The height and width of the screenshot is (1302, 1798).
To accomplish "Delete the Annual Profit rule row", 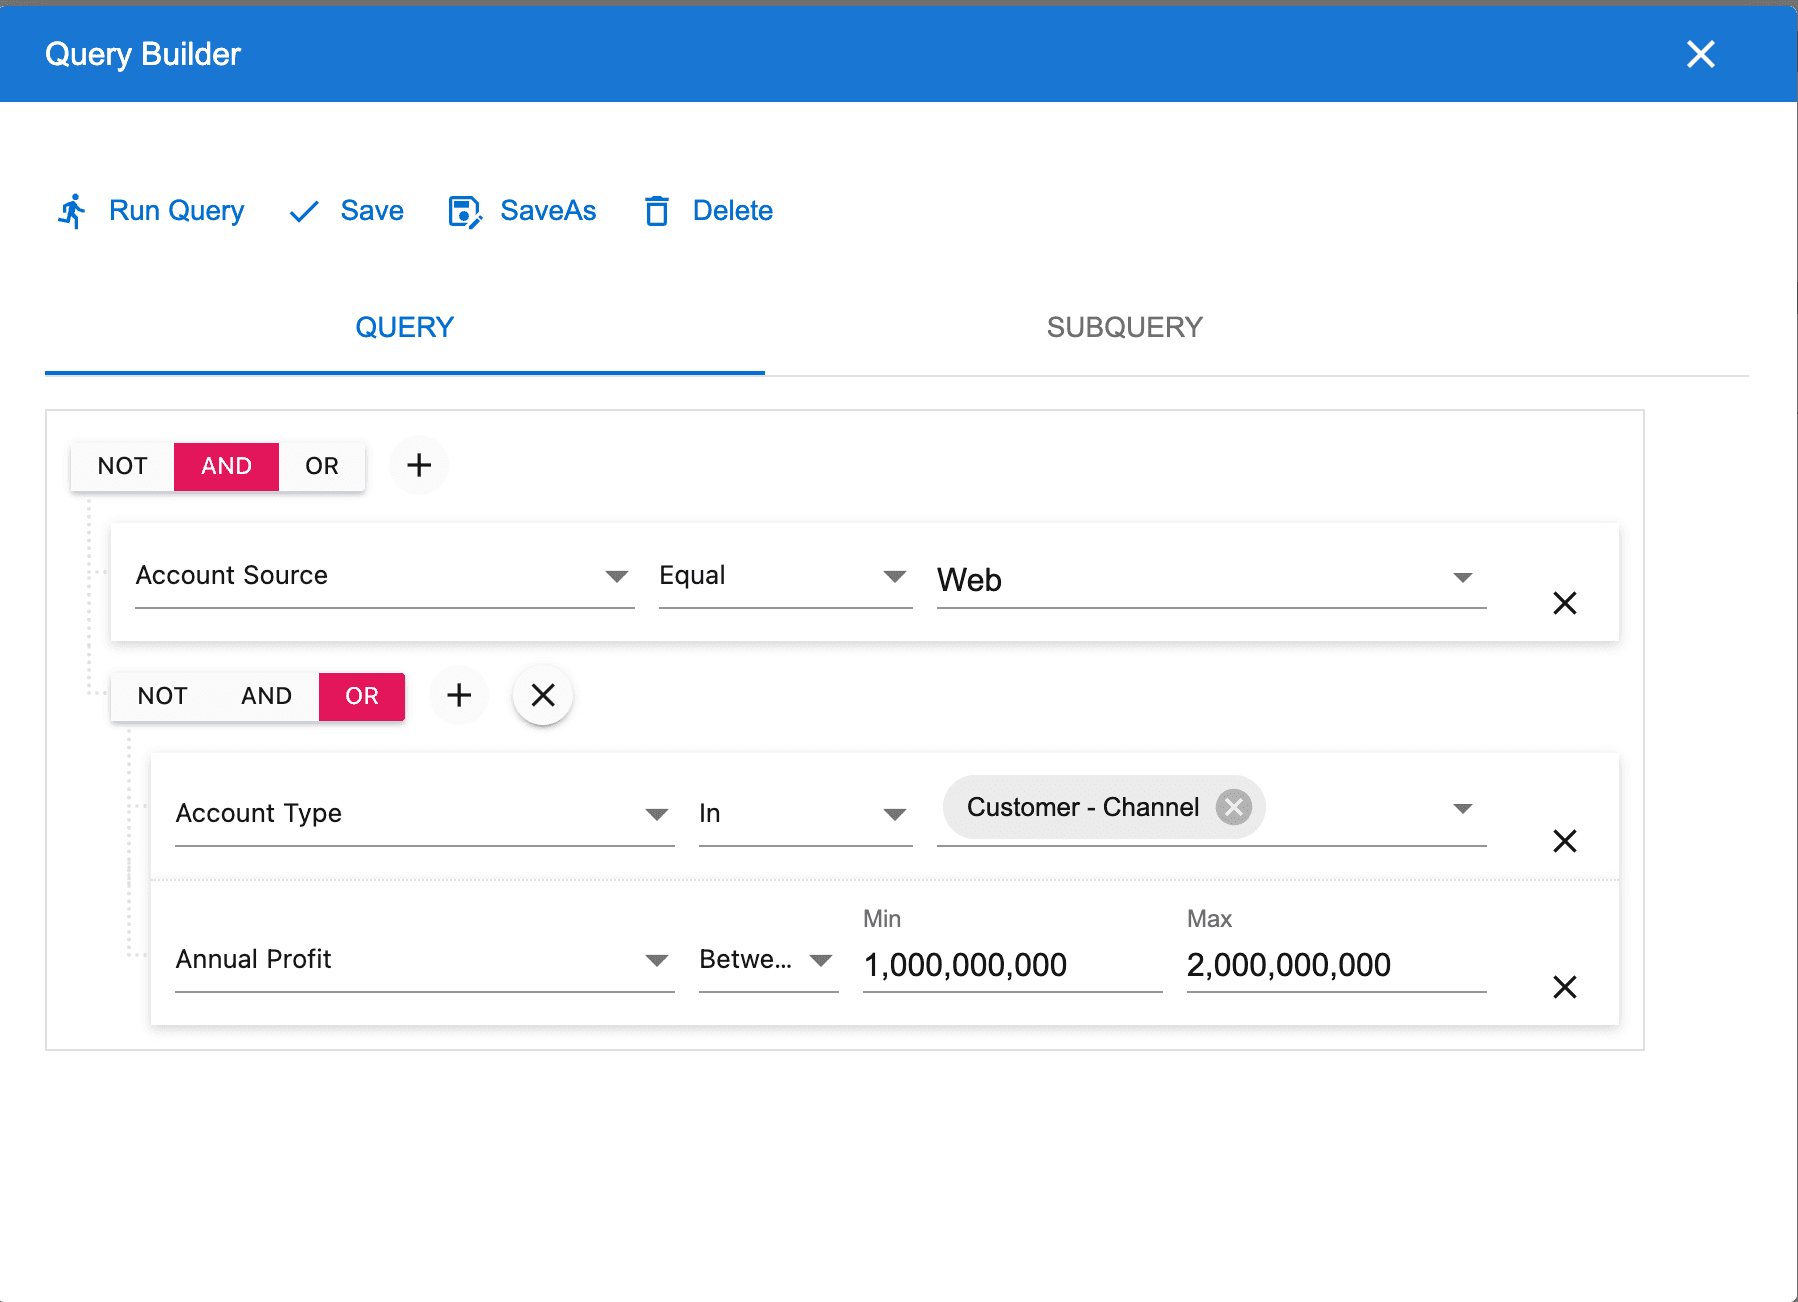I will 1565,987.
